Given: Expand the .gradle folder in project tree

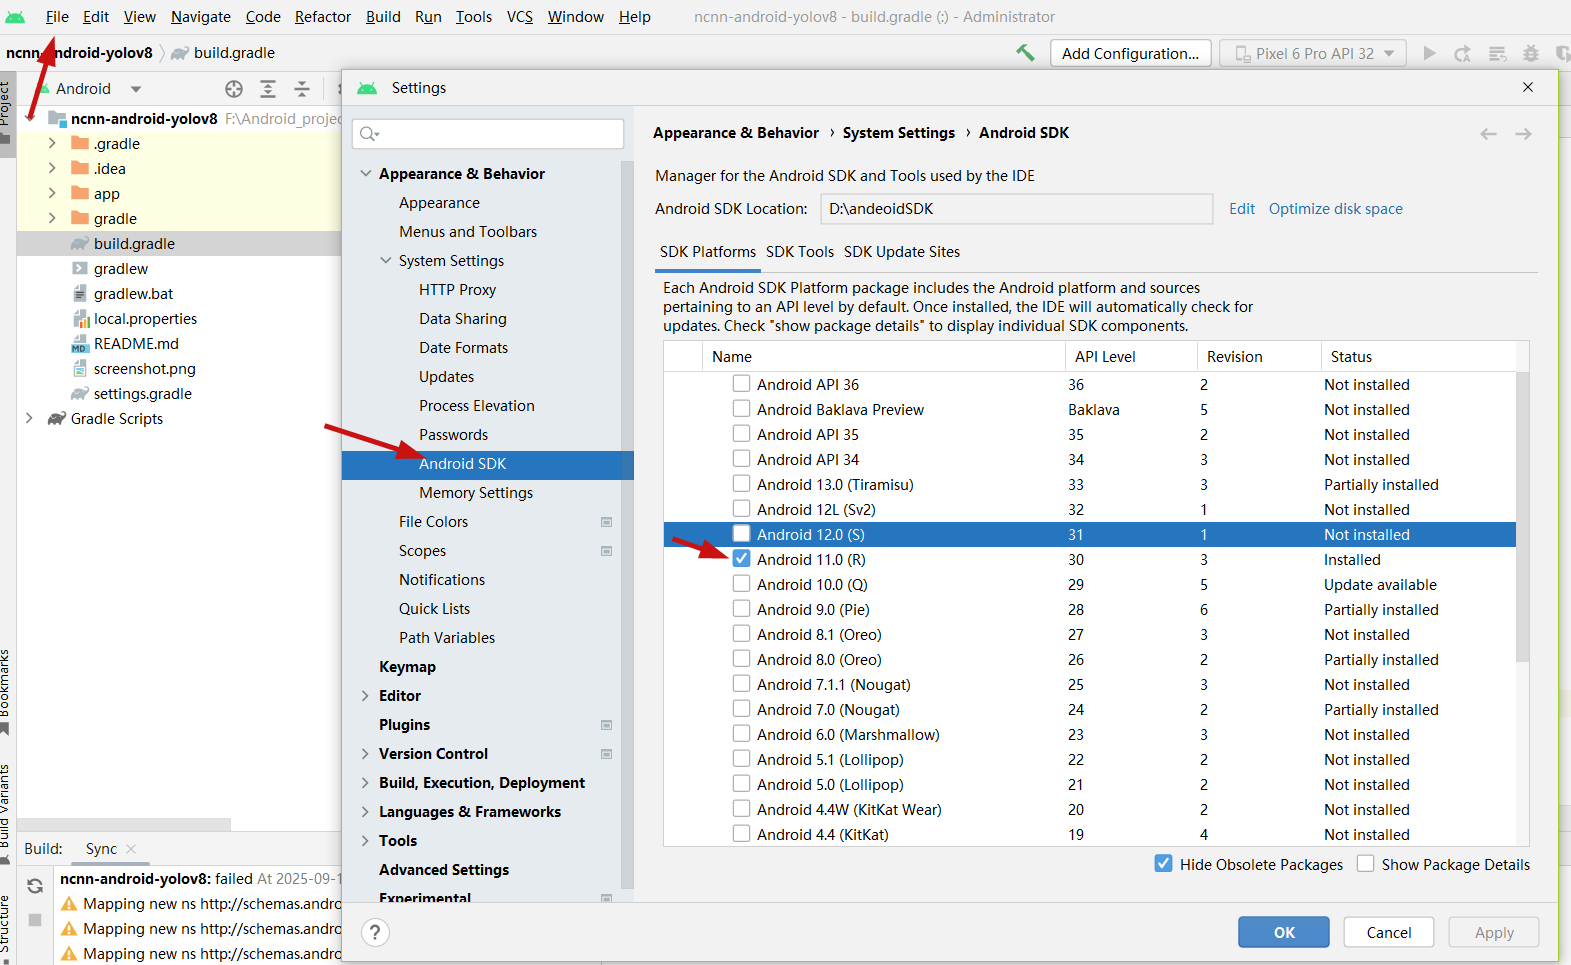Looking at the screenshot, I should tap(52, 144).
